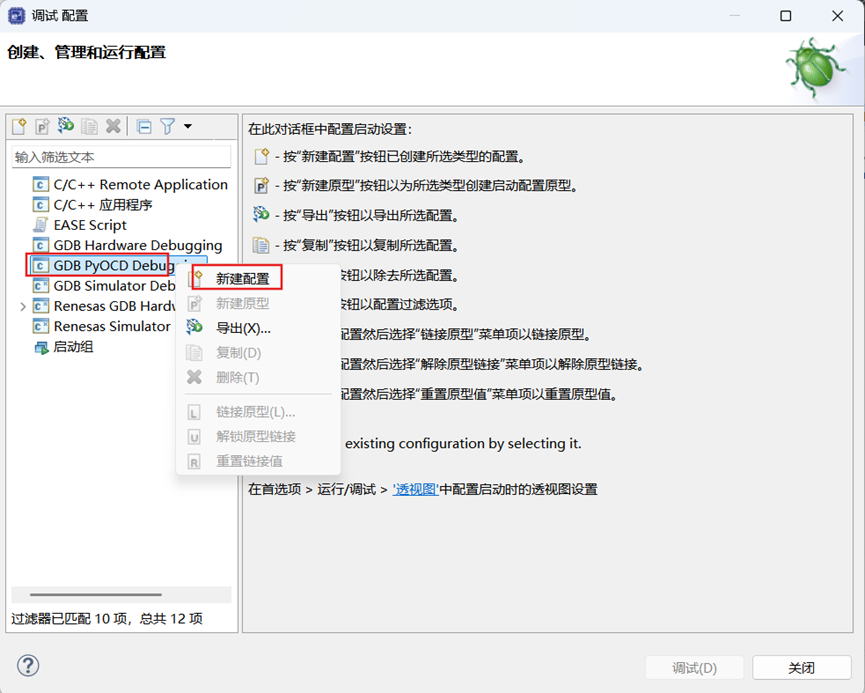Screen dimensions: 865x693
Task: Click the Duplicate configuration toolbar icon
Action: [89, 126]
